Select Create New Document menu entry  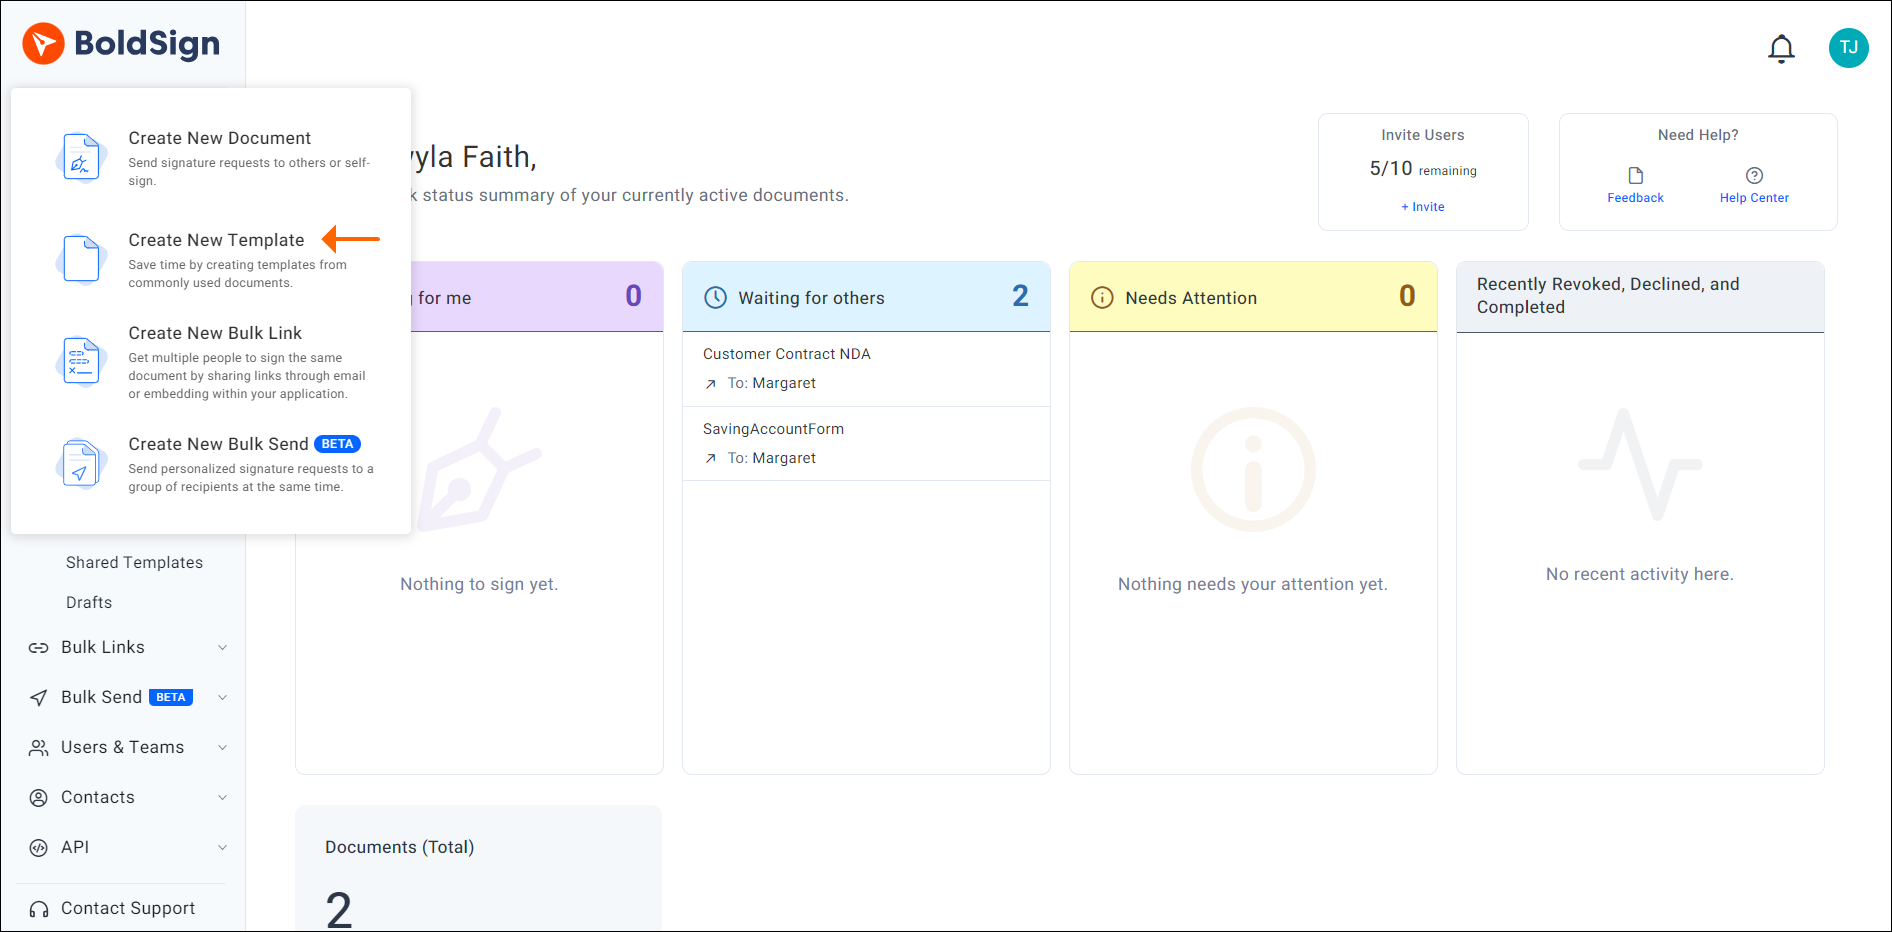tap(212, 158)
